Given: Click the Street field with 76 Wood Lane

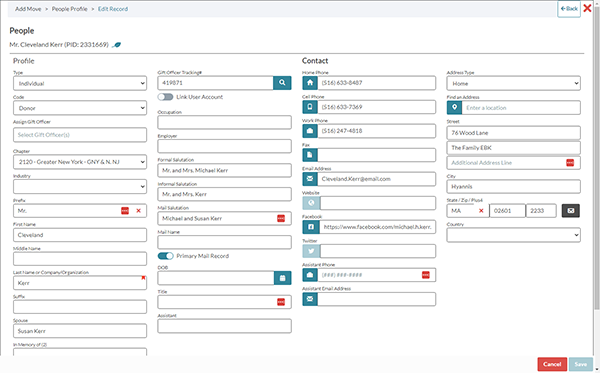Looking at the screenshot, I should coord(514,133).
